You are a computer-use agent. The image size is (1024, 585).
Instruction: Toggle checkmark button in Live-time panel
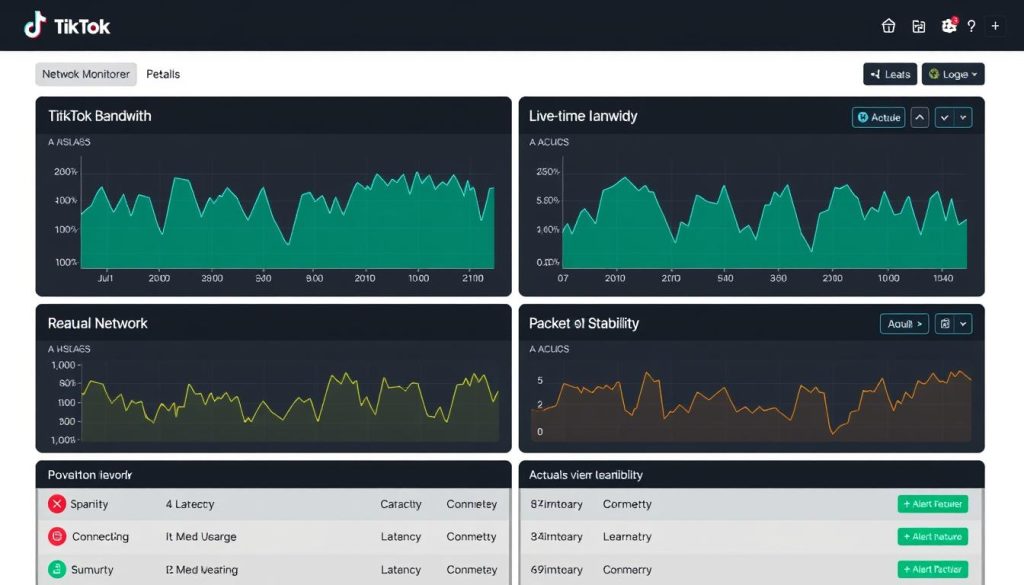[944, 118]
